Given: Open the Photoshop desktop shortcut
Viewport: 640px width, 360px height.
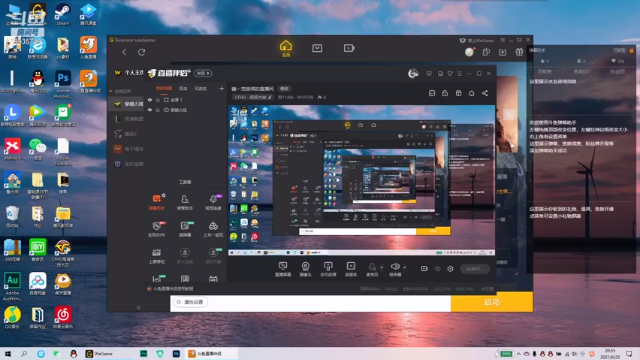Looking at the screenshot, I should (63, 84).
